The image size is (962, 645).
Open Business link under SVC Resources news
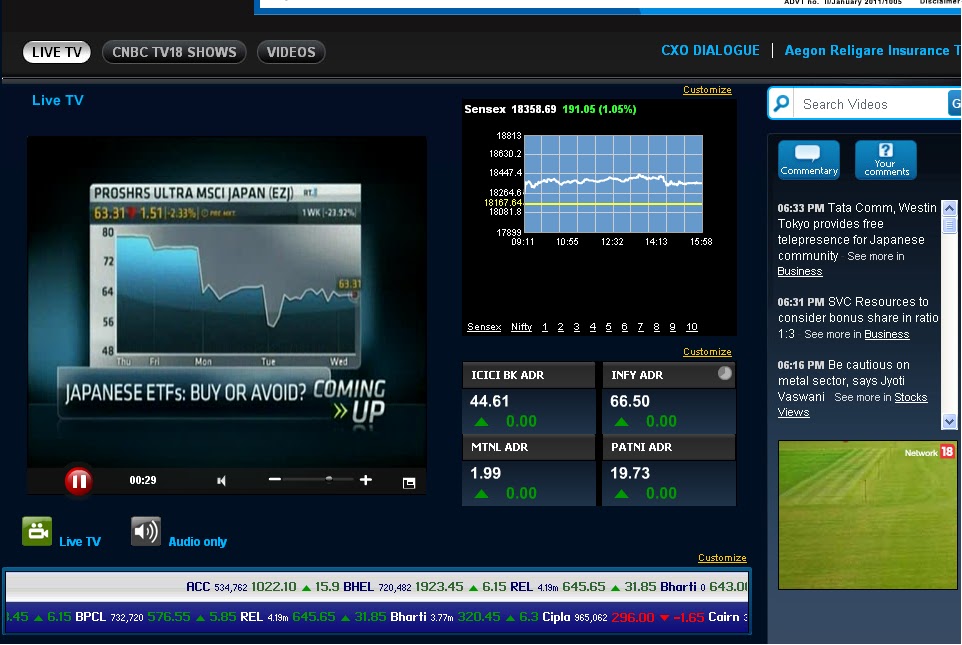point(887,334)
